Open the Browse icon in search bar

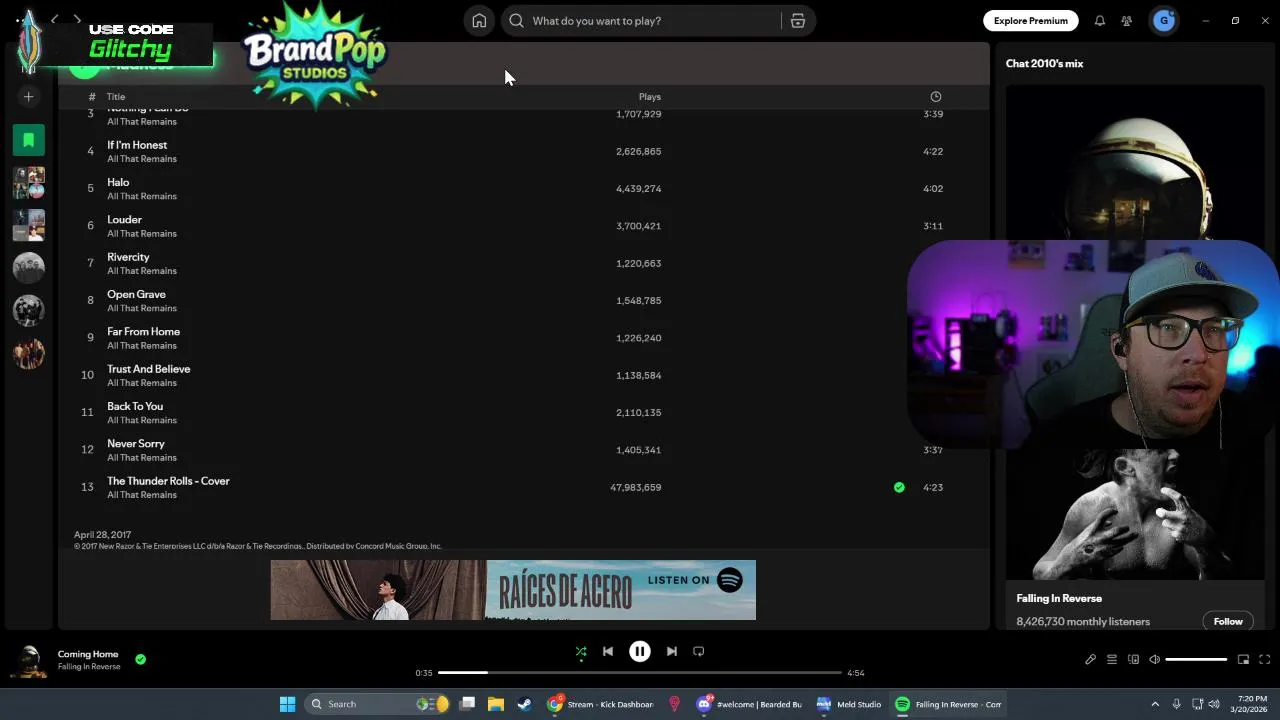tap(798, 21)
